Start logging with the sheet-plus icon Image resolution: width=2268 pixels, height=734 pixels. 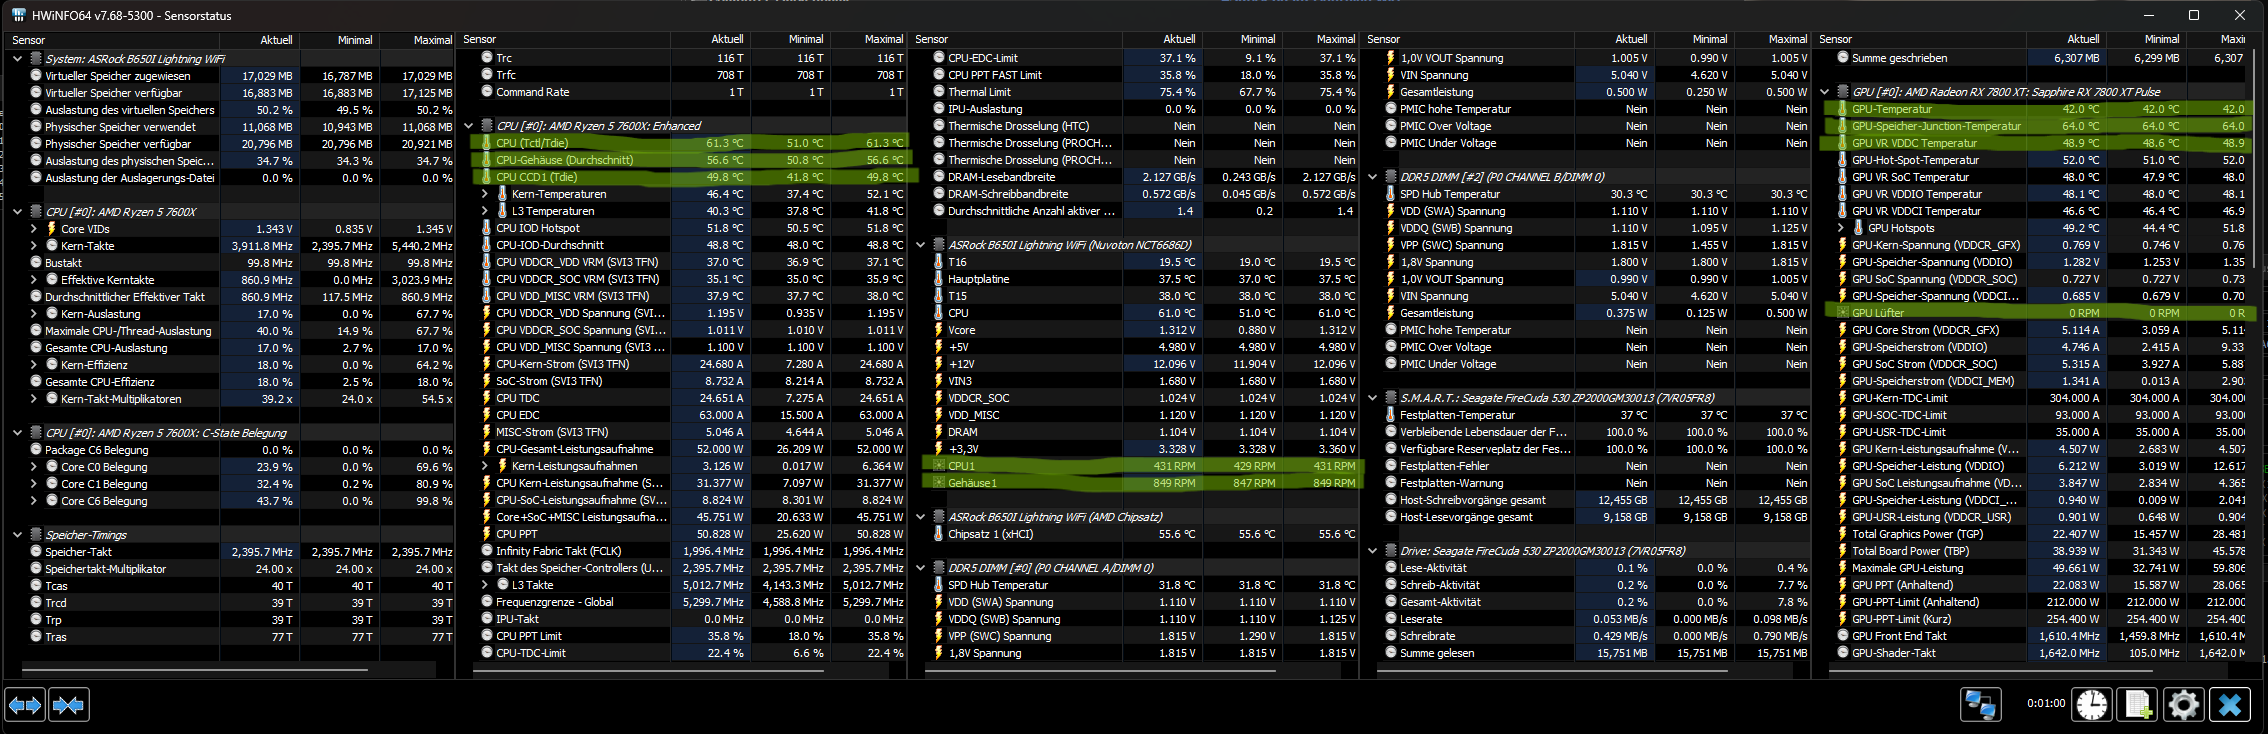tap(2137, 704)
